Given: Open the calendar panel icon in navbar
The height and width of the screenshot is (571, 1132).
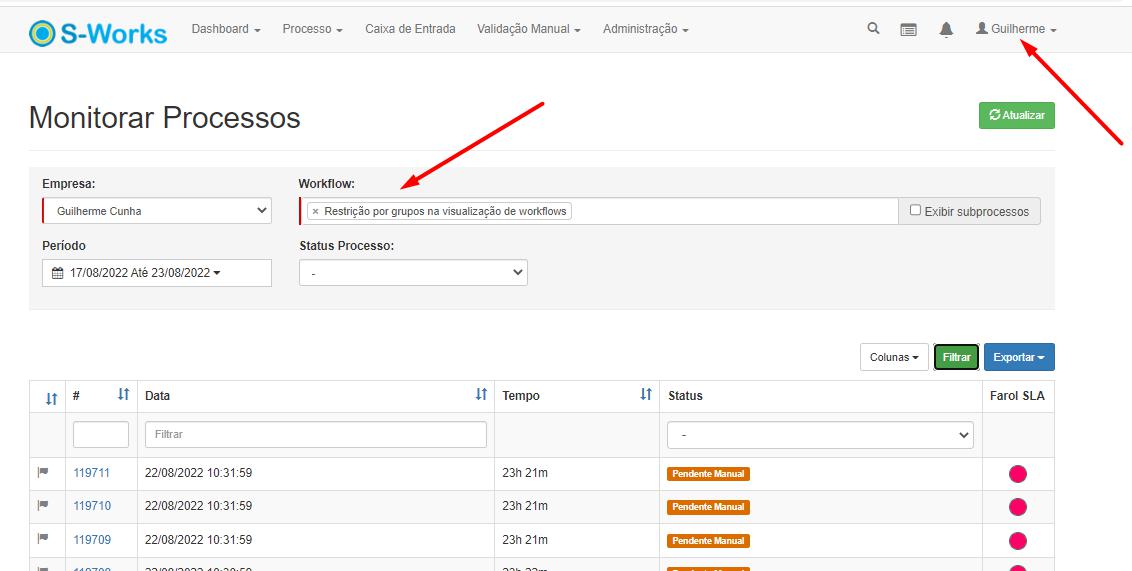Looking at the screenshot, I should coord(908,30).
